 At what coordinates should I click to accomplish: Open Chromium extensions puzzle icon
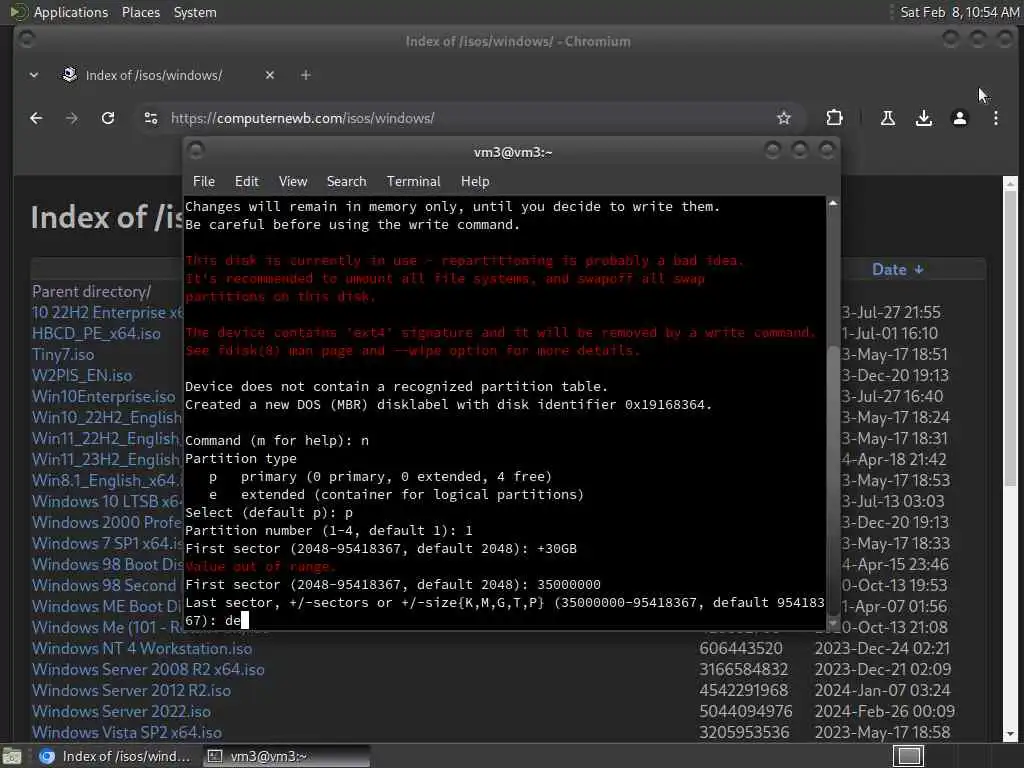pyautogui.click(x=834, y=118)
